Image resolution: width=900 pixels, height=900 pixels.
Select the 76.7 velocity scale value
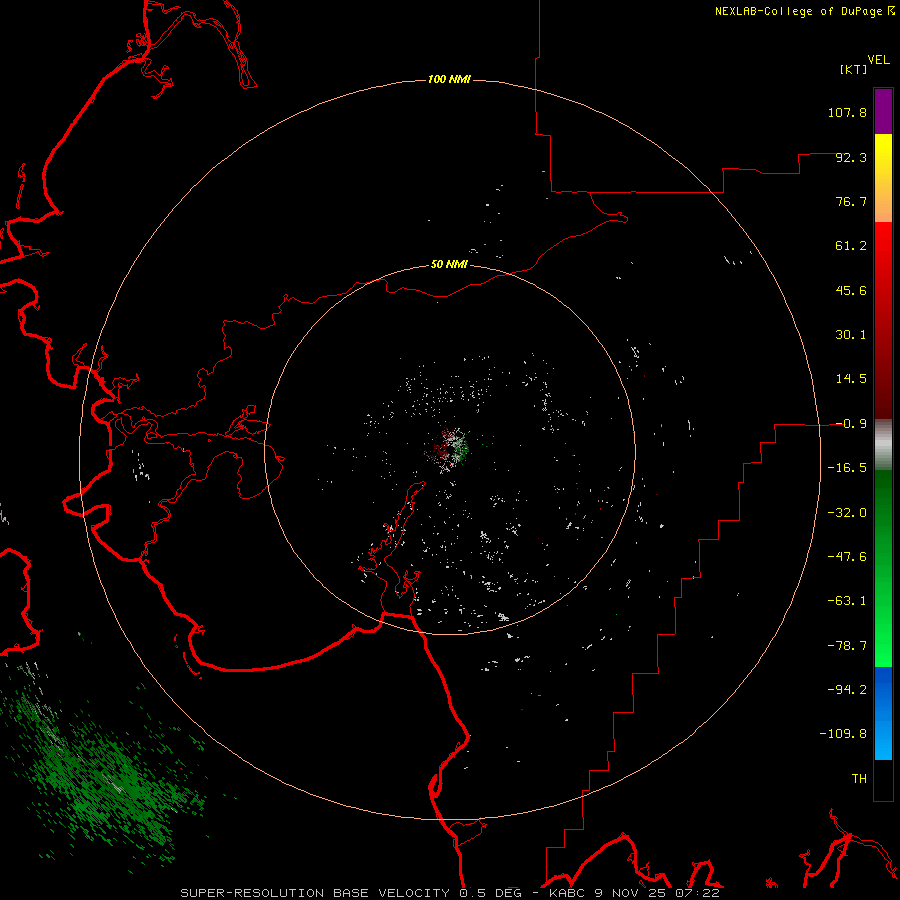[x=851, y=201]
